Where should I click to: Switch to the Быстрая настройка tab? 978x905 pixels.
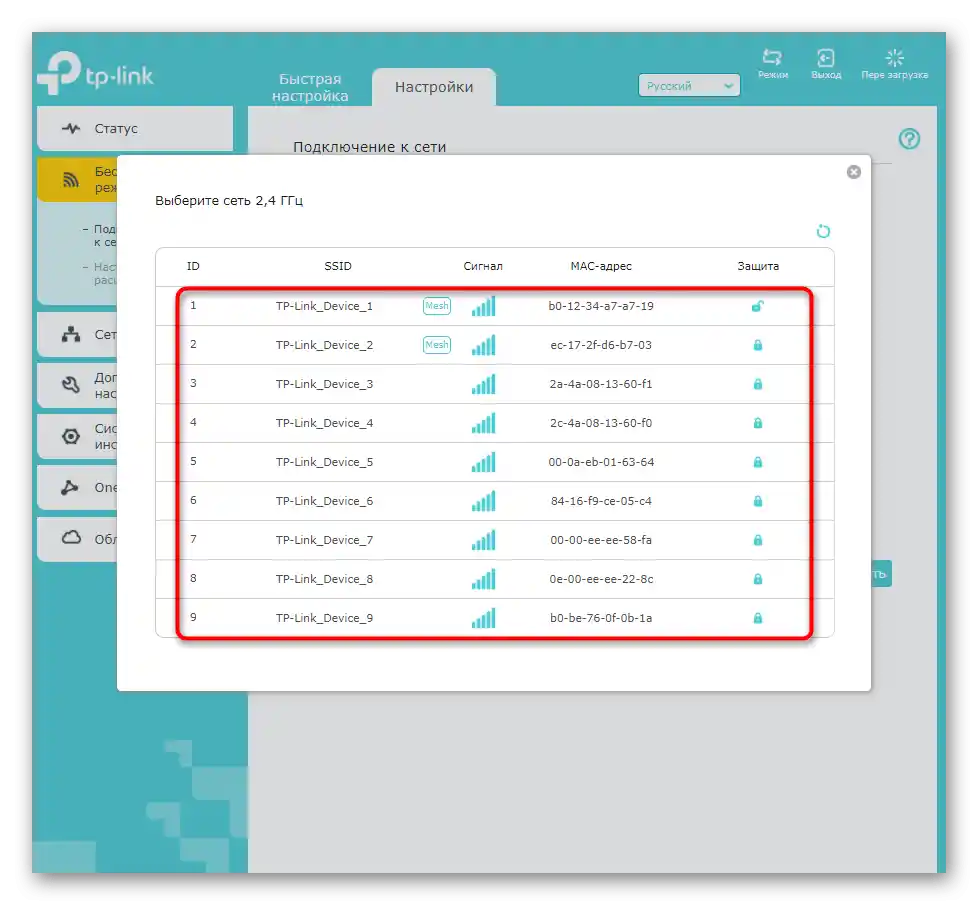[310, 87]
